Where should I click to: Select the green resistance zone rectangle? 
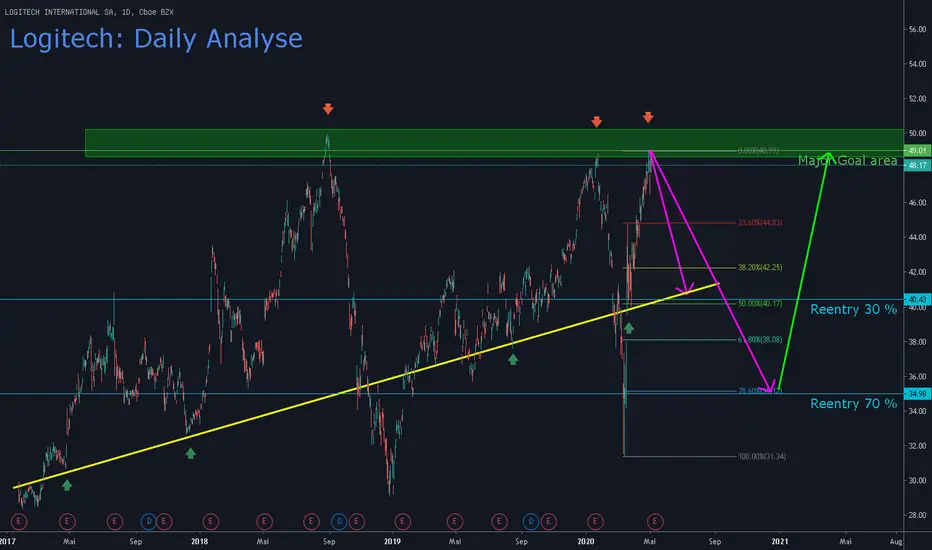click(x=494, y=143)
